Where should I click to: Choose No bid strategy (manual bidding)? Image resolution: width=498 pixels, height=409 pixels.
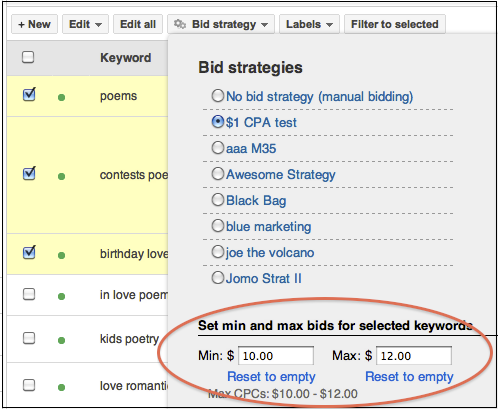[218, 96]
